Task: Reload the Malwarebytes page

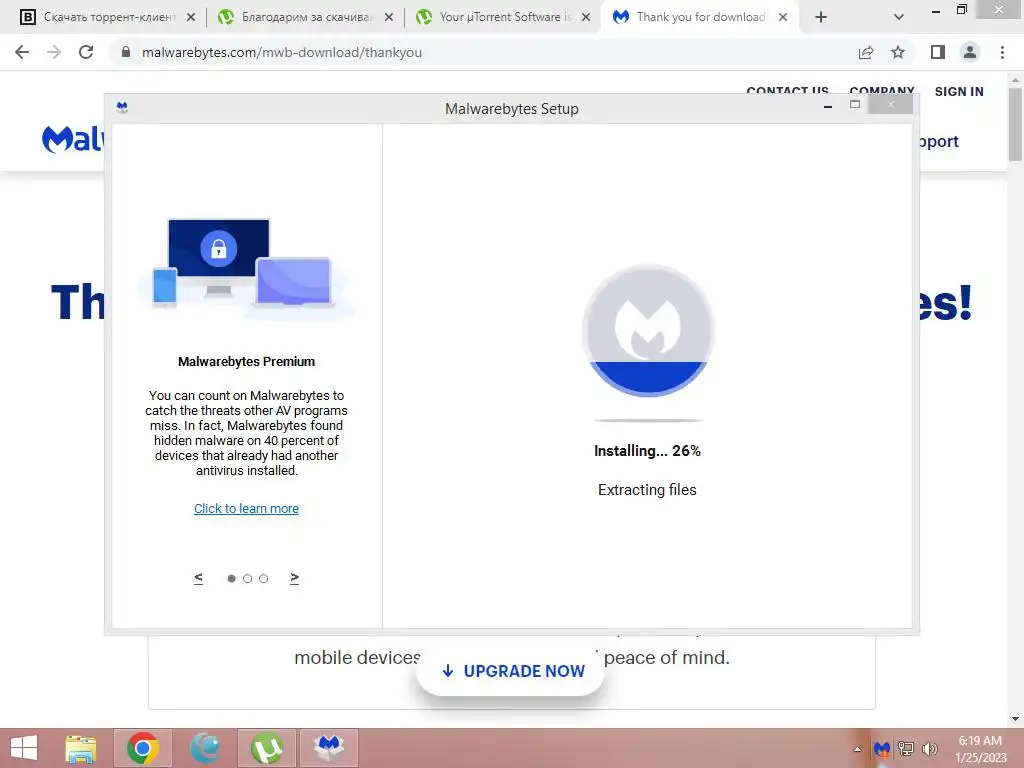Action: [x=86, y=52]
